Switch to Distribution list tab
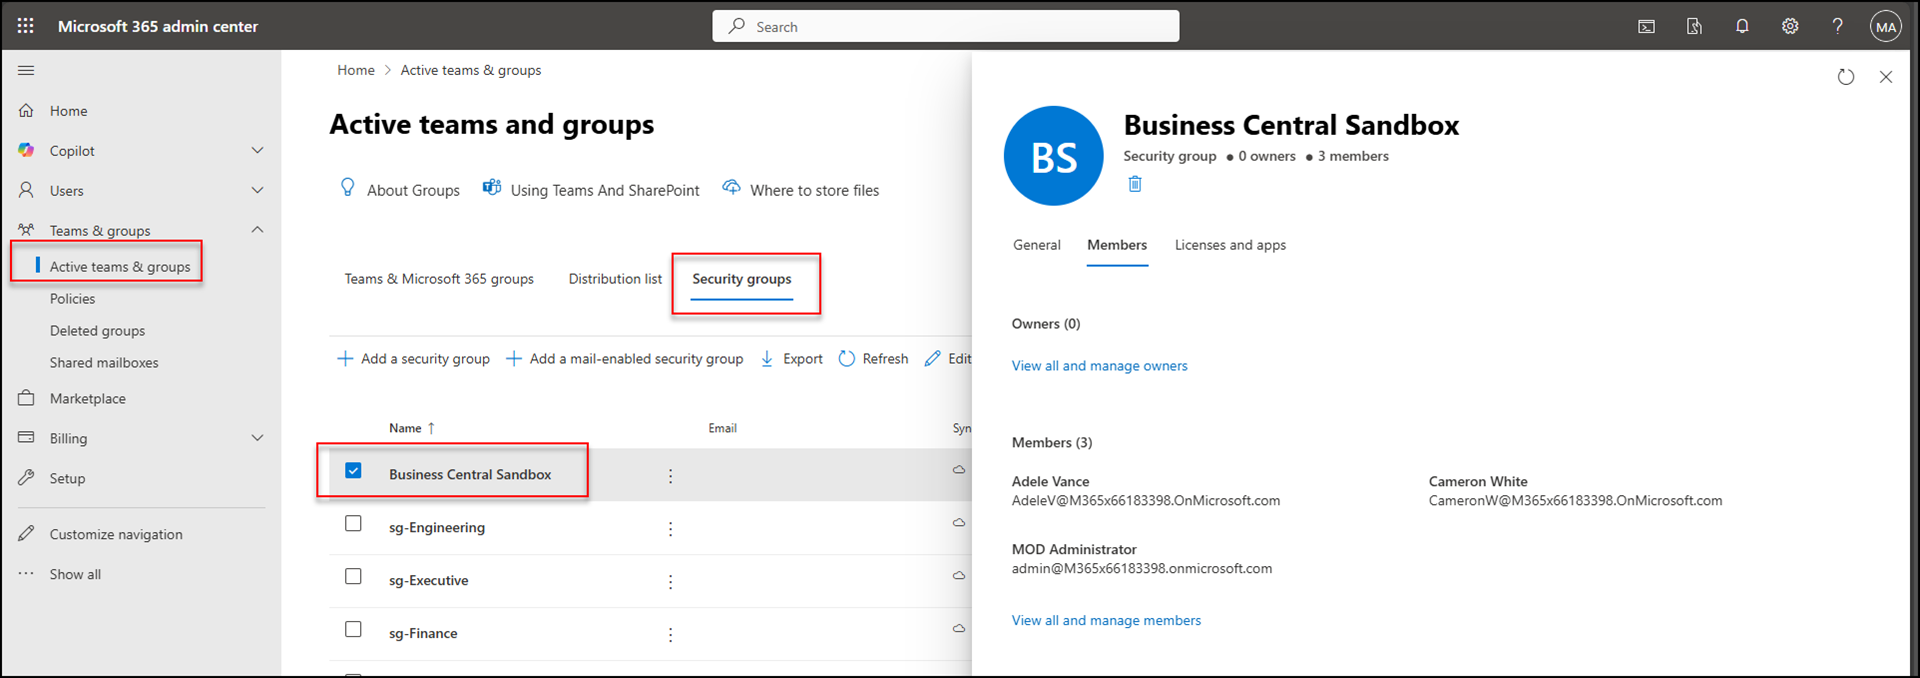This screenshot has width=1920, height=678. 615,279
